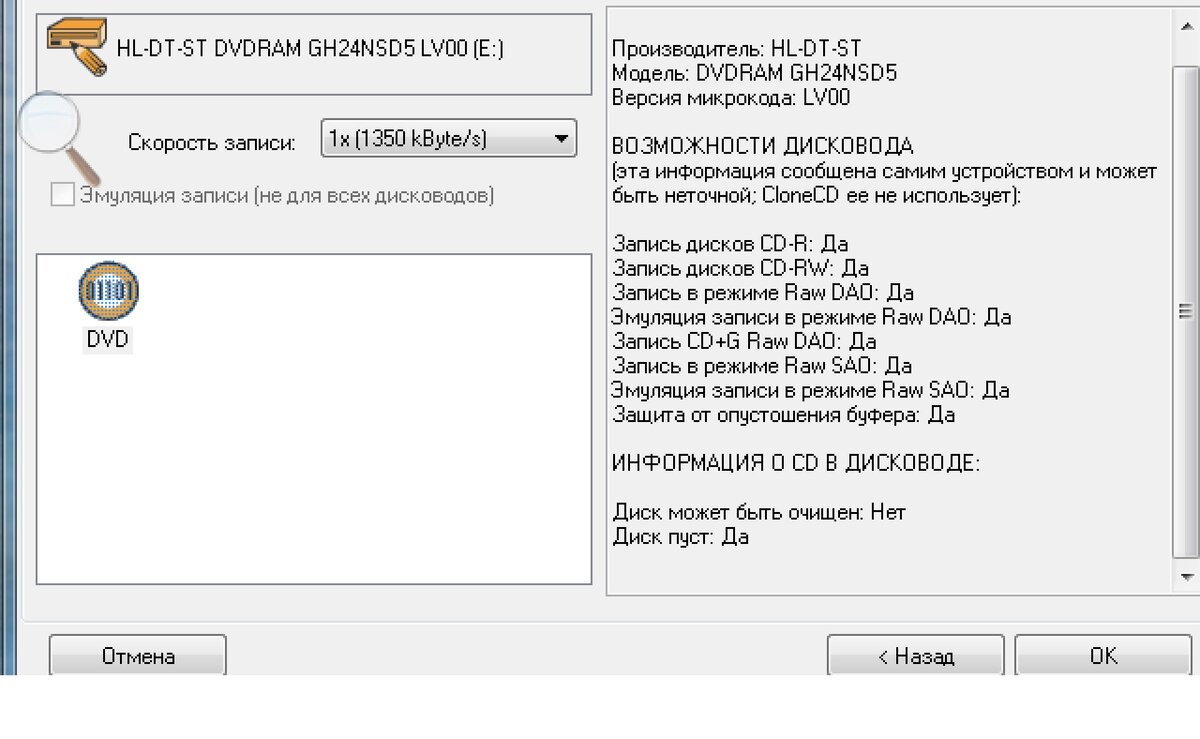Click the ВОЗМОЖНОСТИ ДИСКОВОДА heading
The width and height of the screenshot is (1200, 739).
(763, 146)
